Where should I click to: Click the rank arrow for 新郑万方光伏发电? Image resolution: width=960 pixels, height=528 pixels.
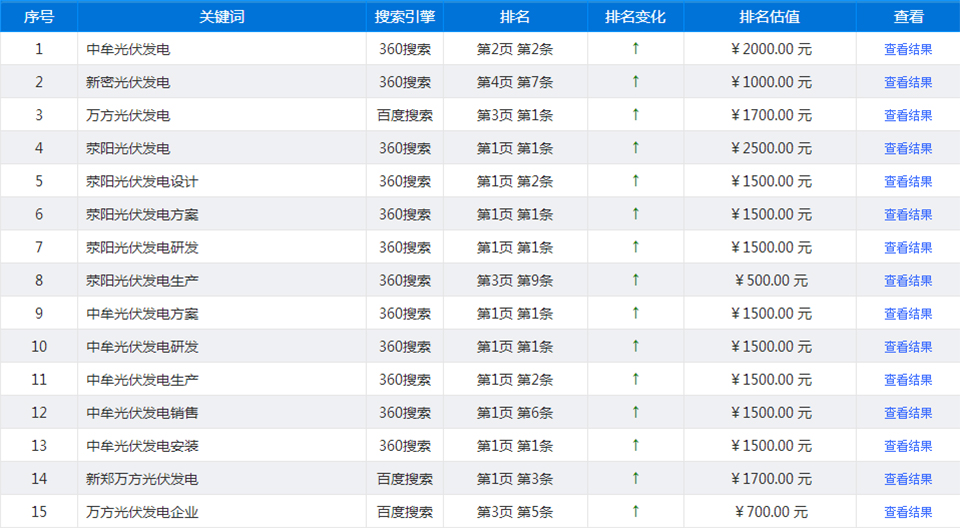click(x=636, y=478)
